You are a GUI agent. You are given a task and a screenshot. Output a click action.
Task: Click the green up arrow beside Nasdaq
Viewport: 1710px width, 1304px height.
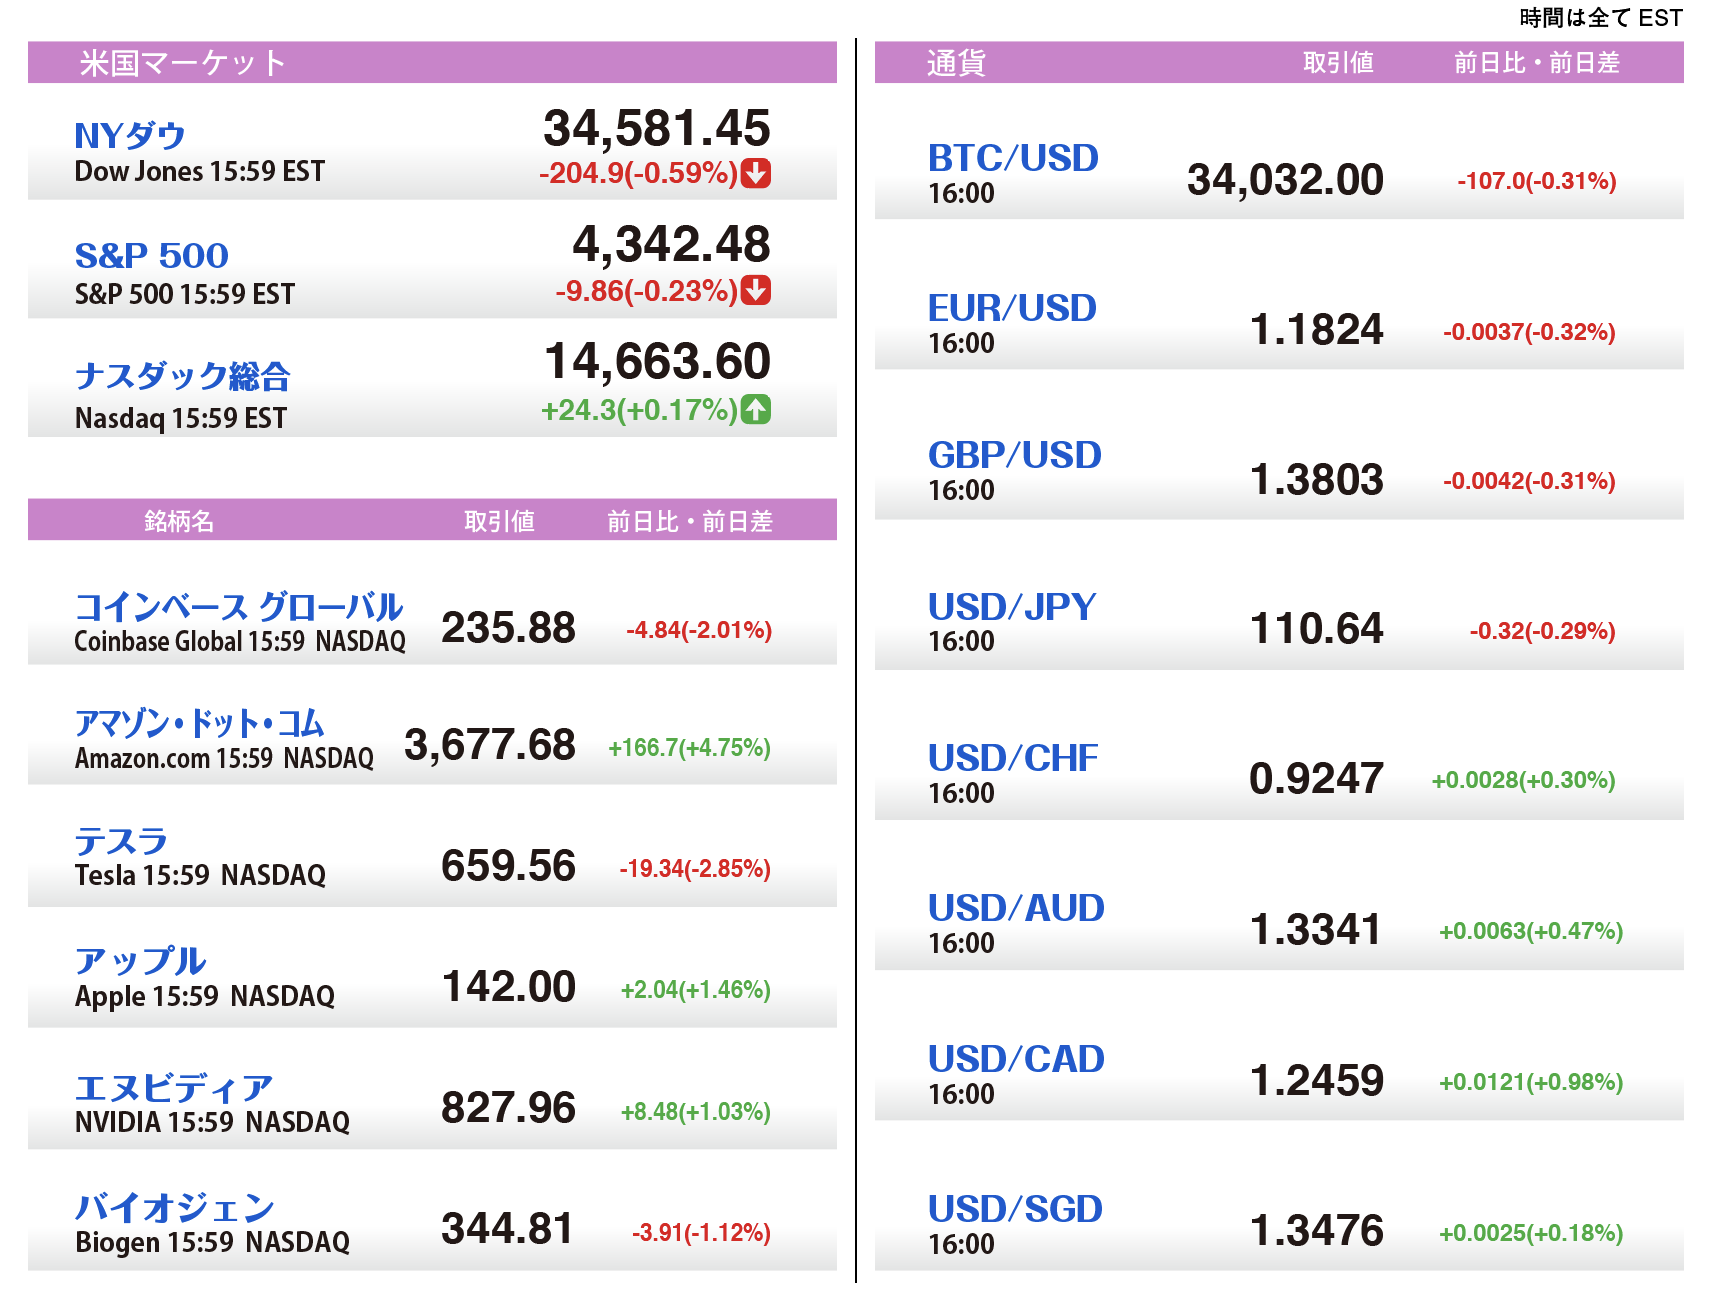click(756, 409)
